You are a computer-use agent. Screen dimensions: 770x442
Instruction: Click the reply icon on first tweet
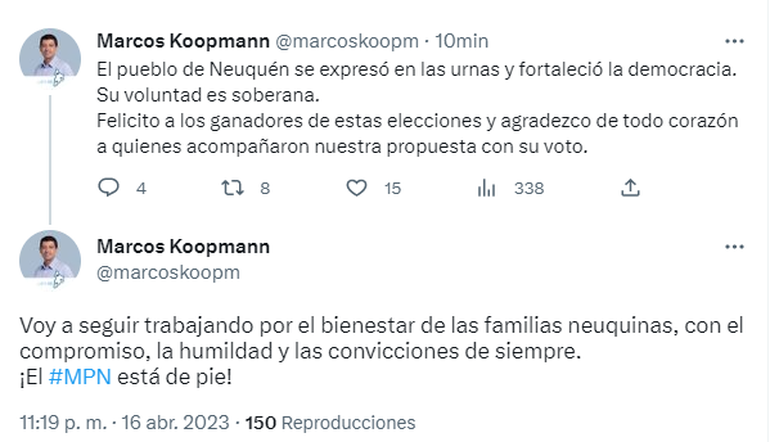click(x=110, y=187)
